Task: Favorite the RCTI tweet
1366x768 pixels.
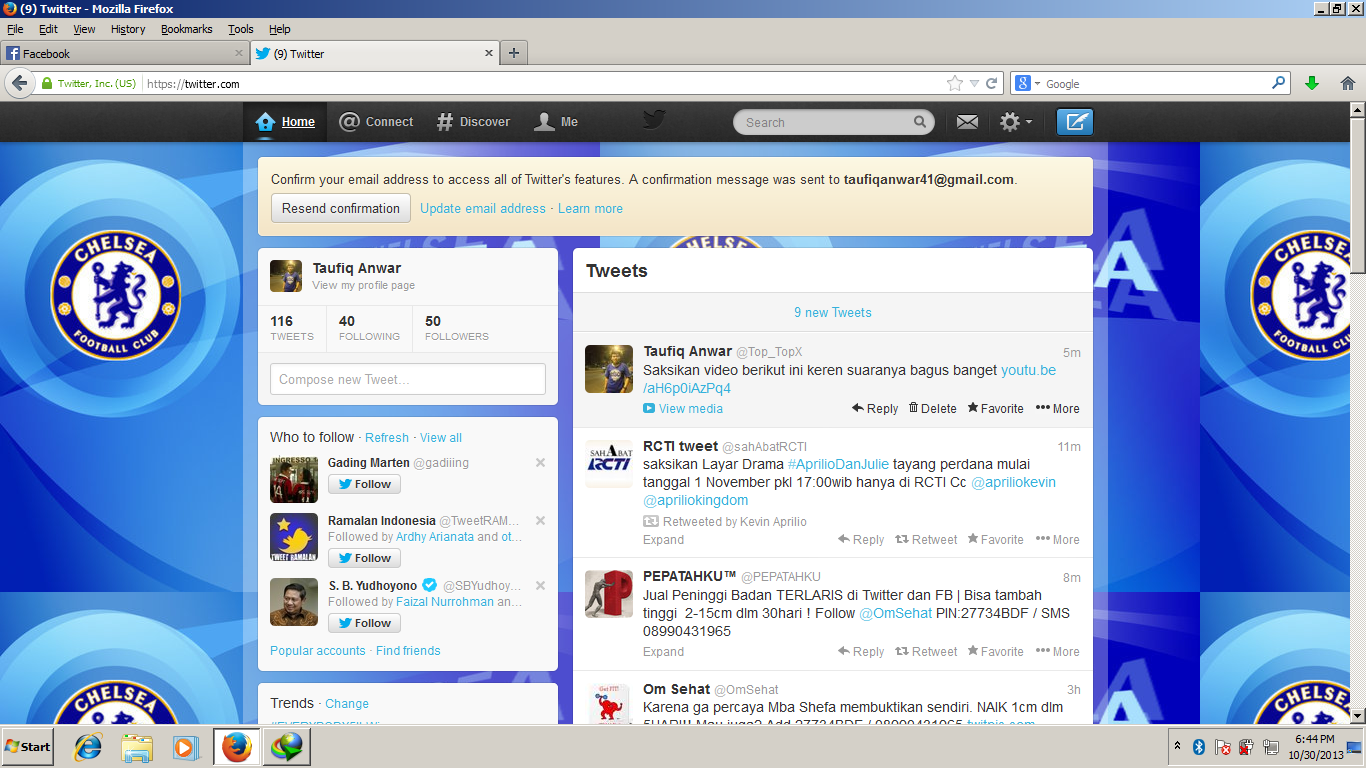Action: (x=995, y=539)
